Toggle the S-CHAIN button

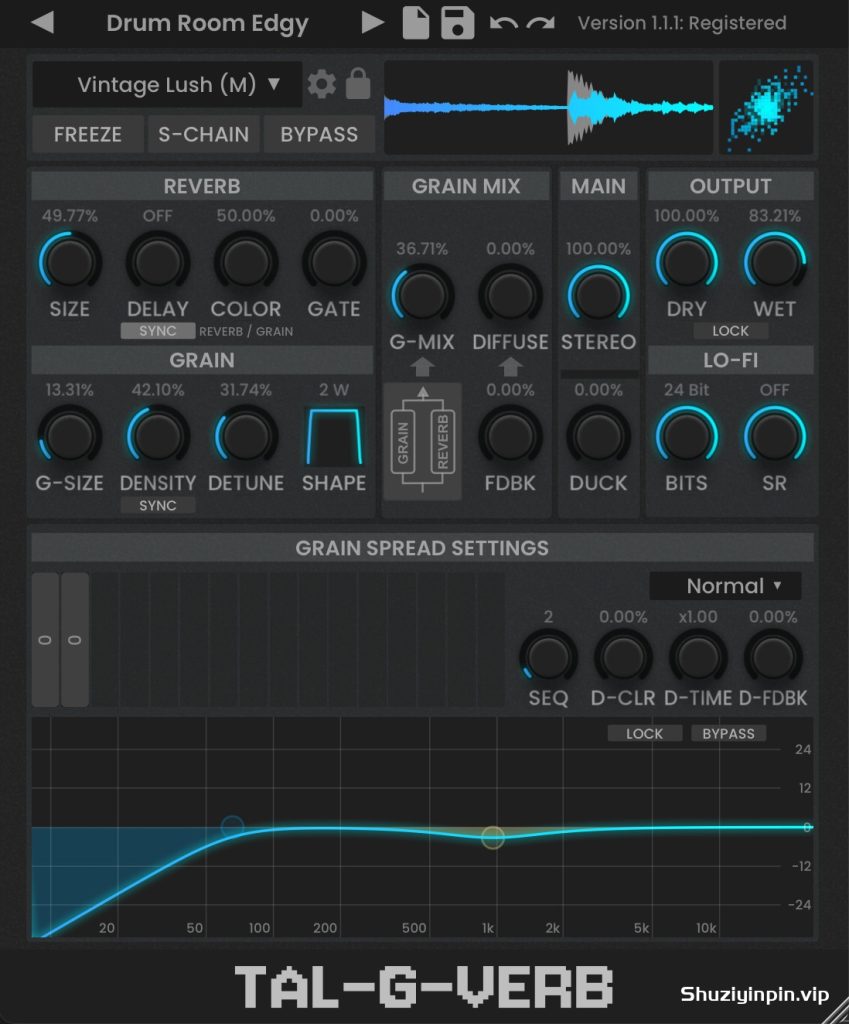(203, 135)
